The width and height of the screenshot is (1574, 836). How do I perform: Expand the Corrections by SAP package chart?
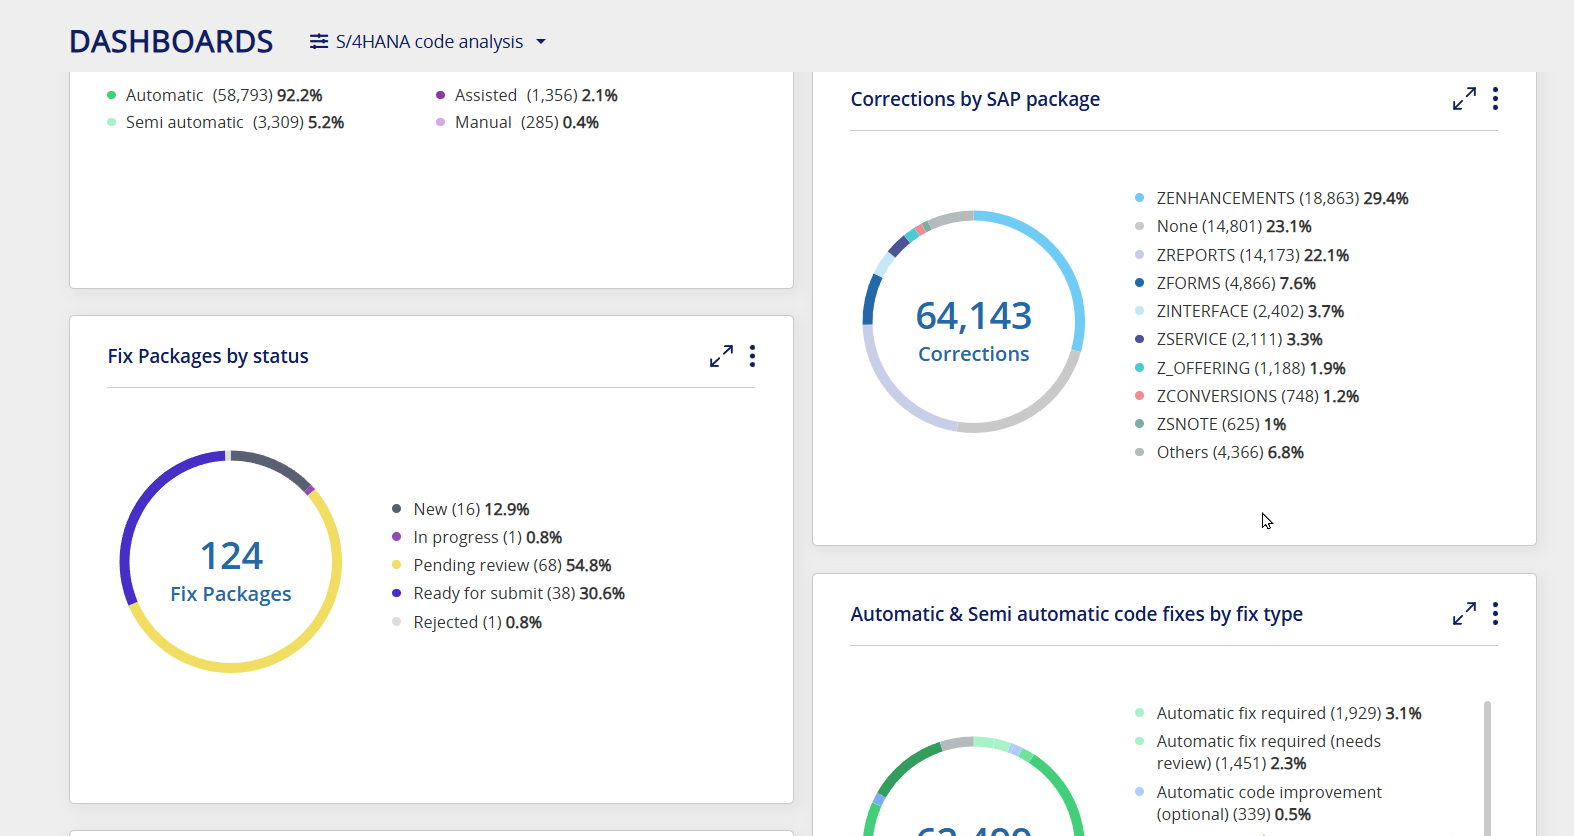(1464, 99)
